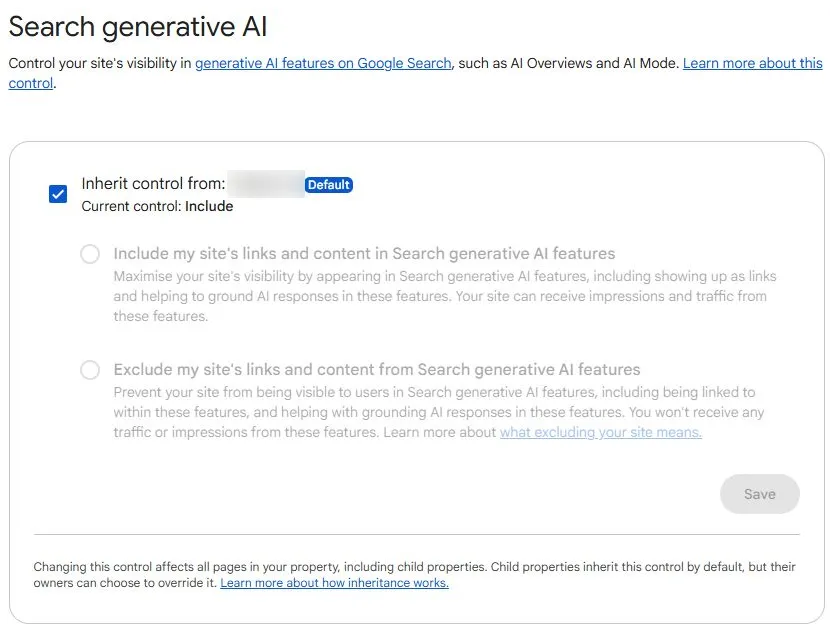Screen dimensions: 830x625
Task: Uncheck the Inherit control from checkbox
Action: point(58,194)
